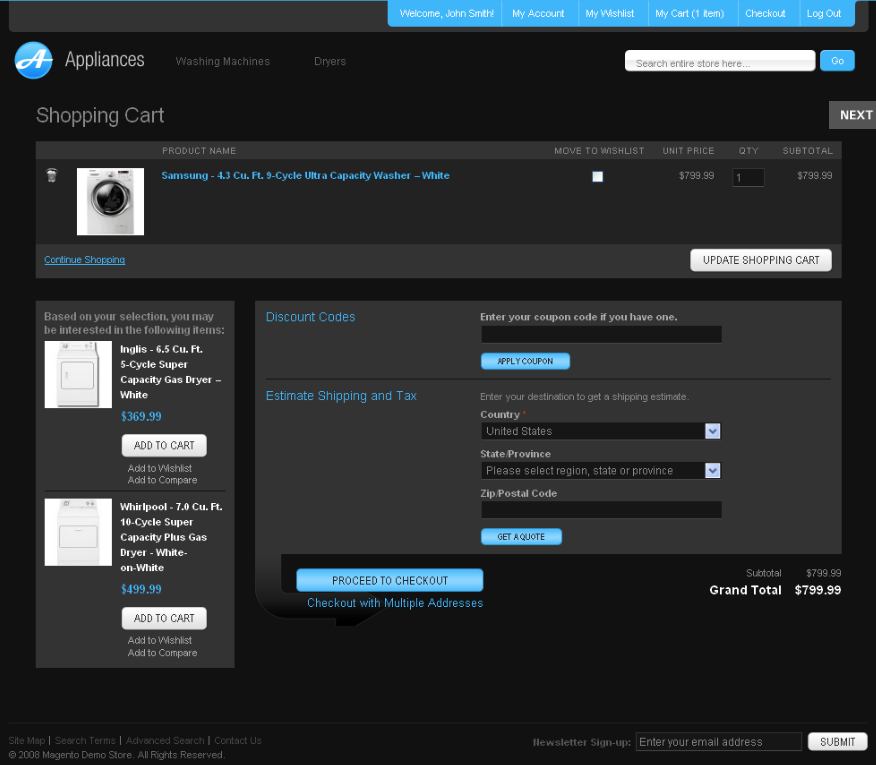Image resolution: width=876 pixels, height=765 pixels.
Task: Browse the Washing Machines category
Action: (x=222, y=61)
